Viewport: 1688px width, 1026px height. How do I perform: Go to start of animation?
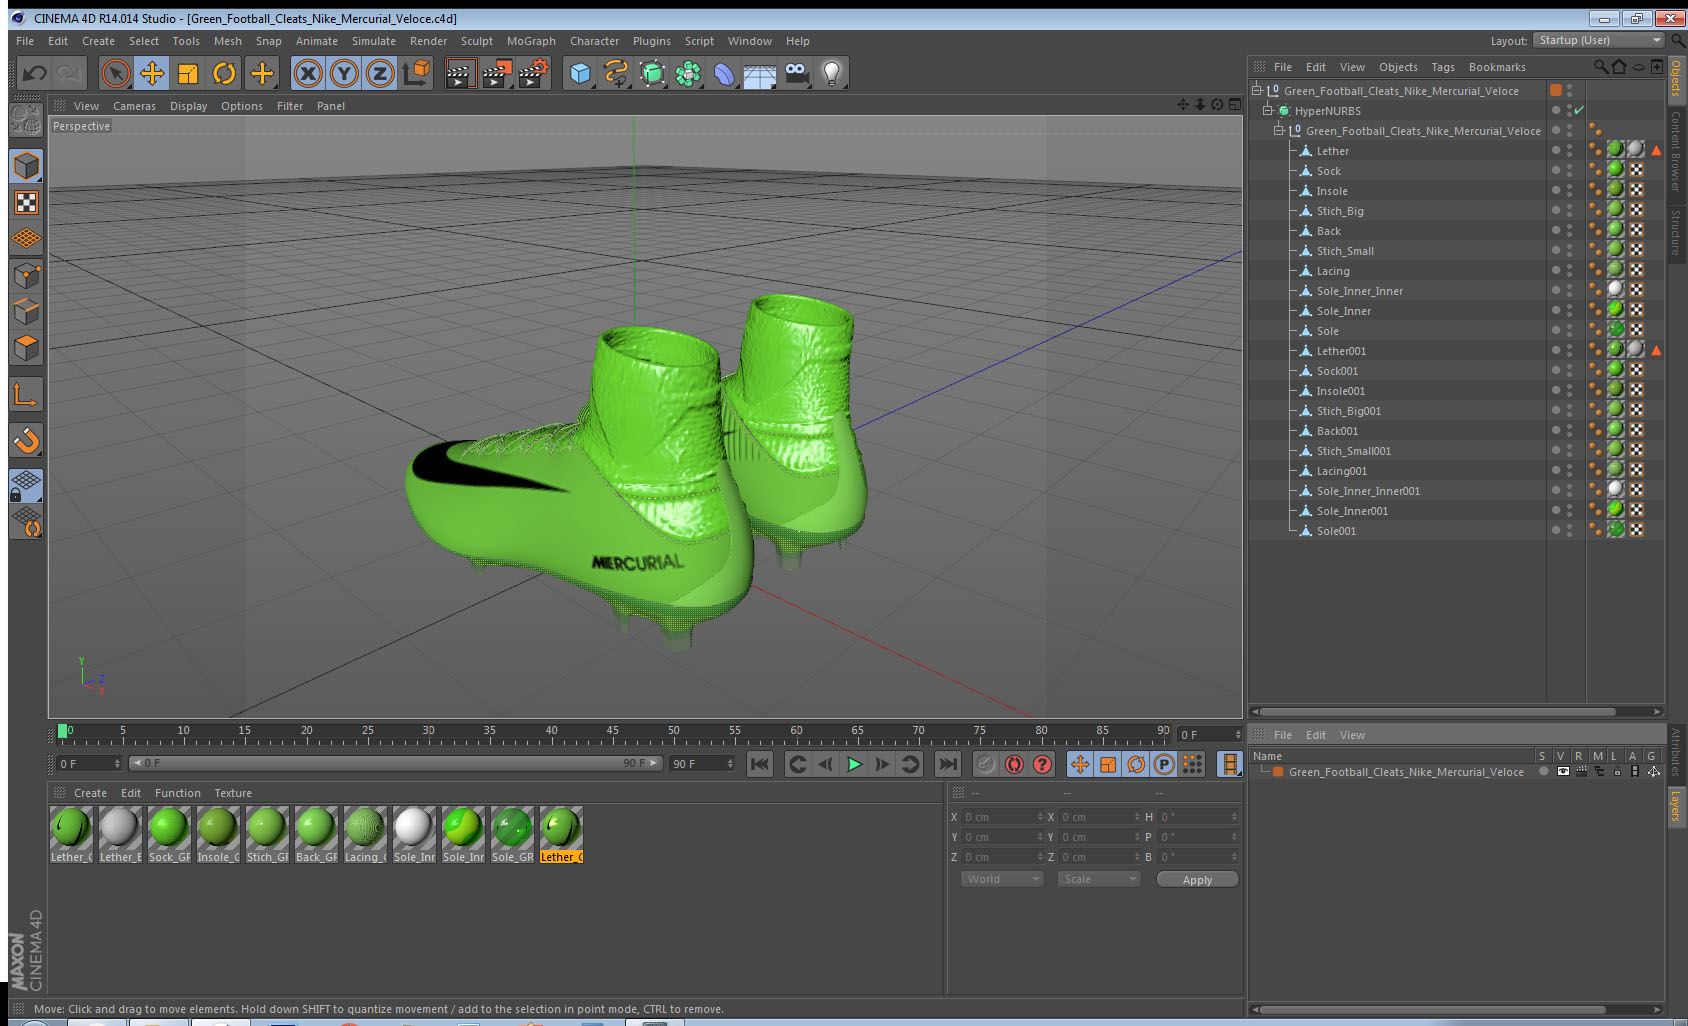point(760,764)
